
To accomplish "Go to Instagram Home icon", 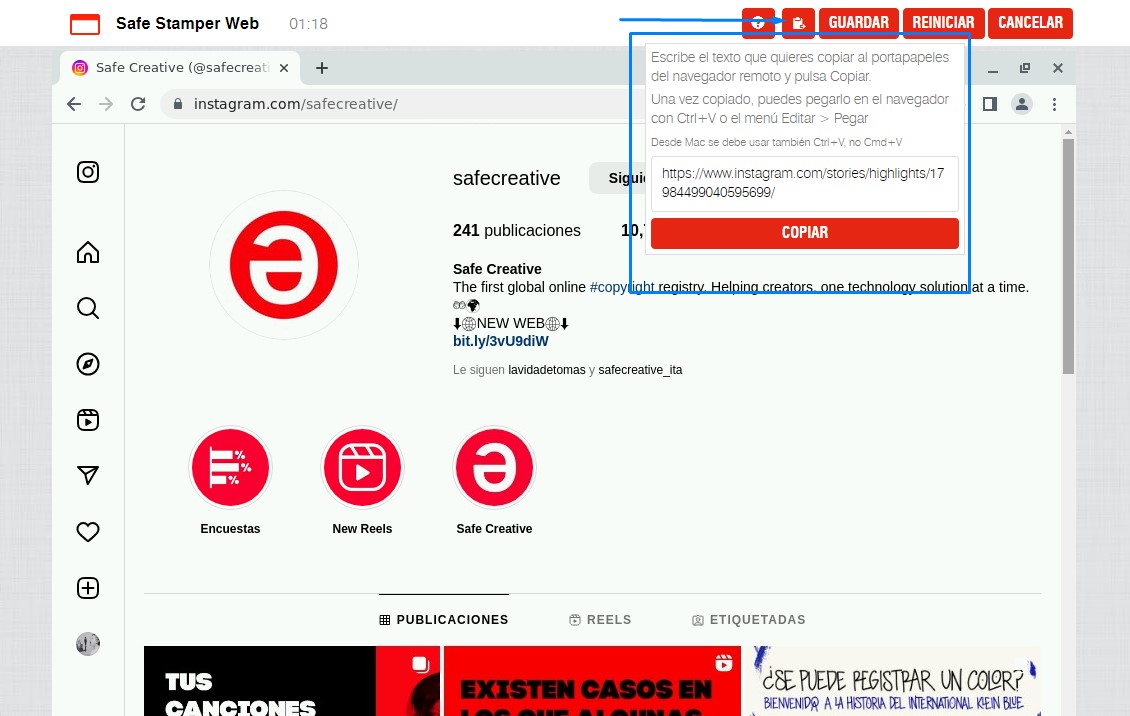I will [88, 252].
